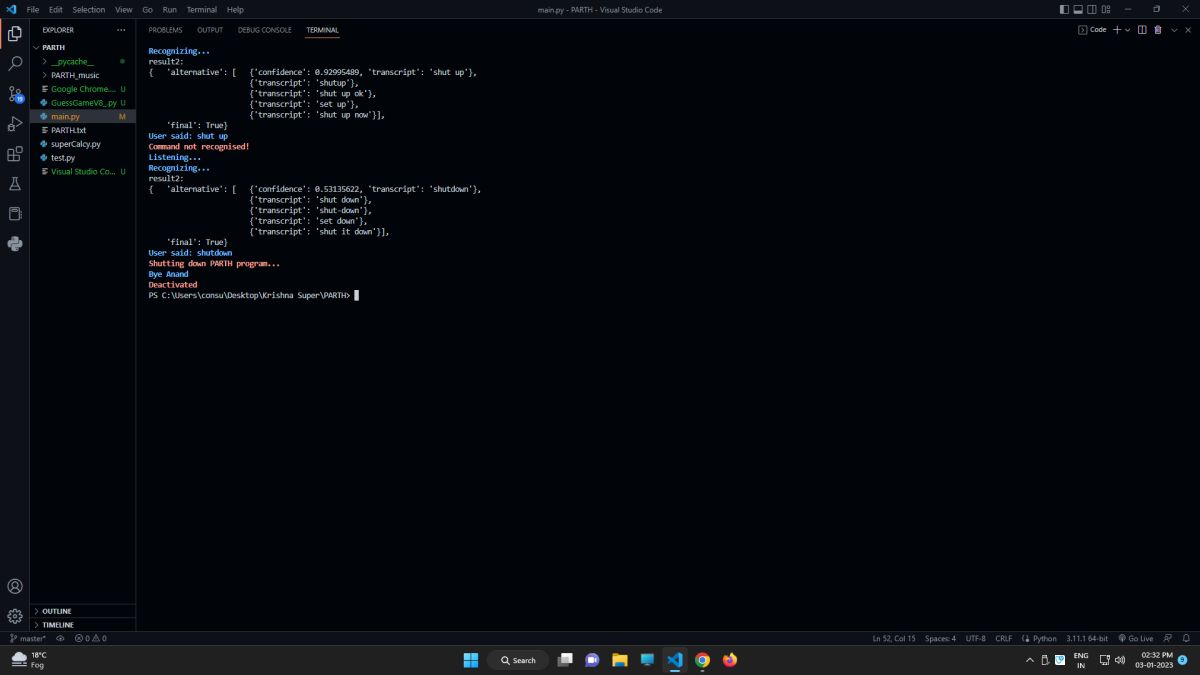1200x675 pixels.
Task: Open the Search view in activity bar
Action: pyautogui.click(x=15, y=63)
